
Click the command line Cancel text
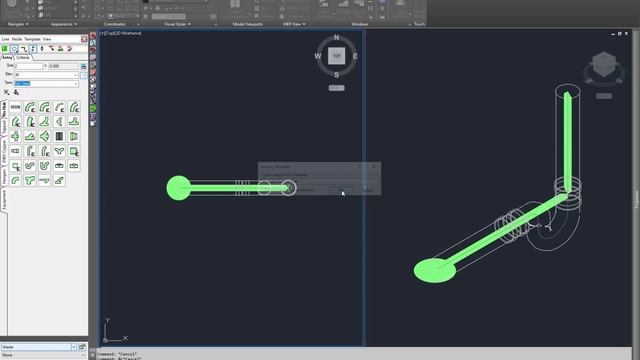pyautogui.click(x=117, y=354)
